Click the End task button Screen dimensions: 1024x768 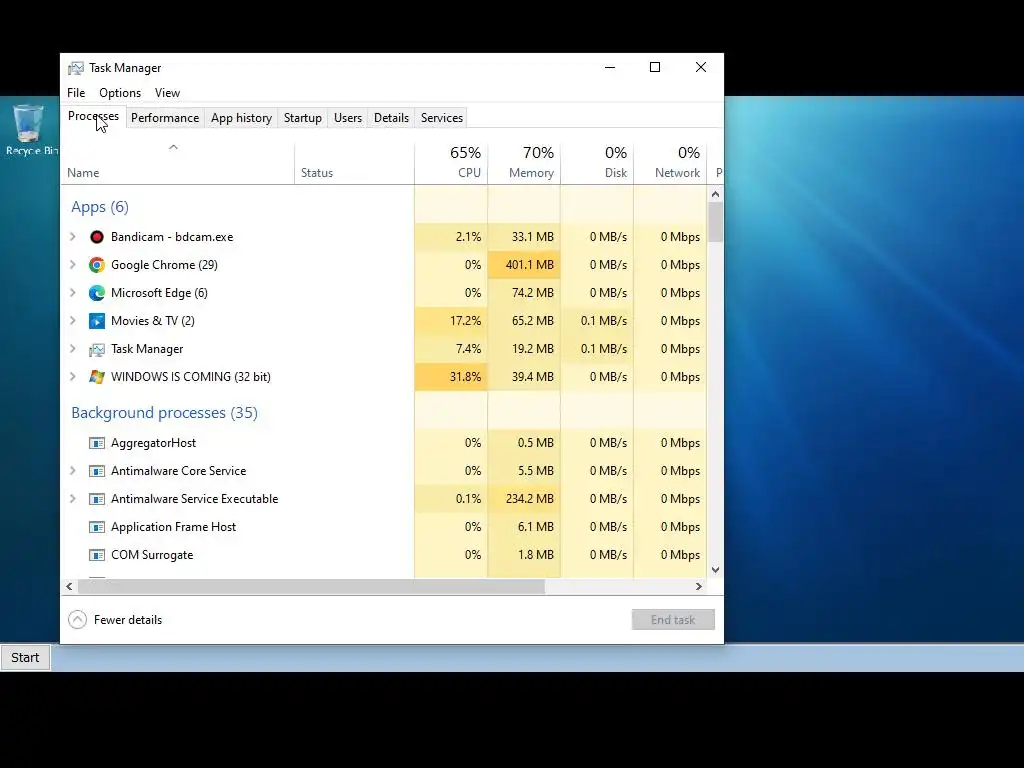point(673,620)
